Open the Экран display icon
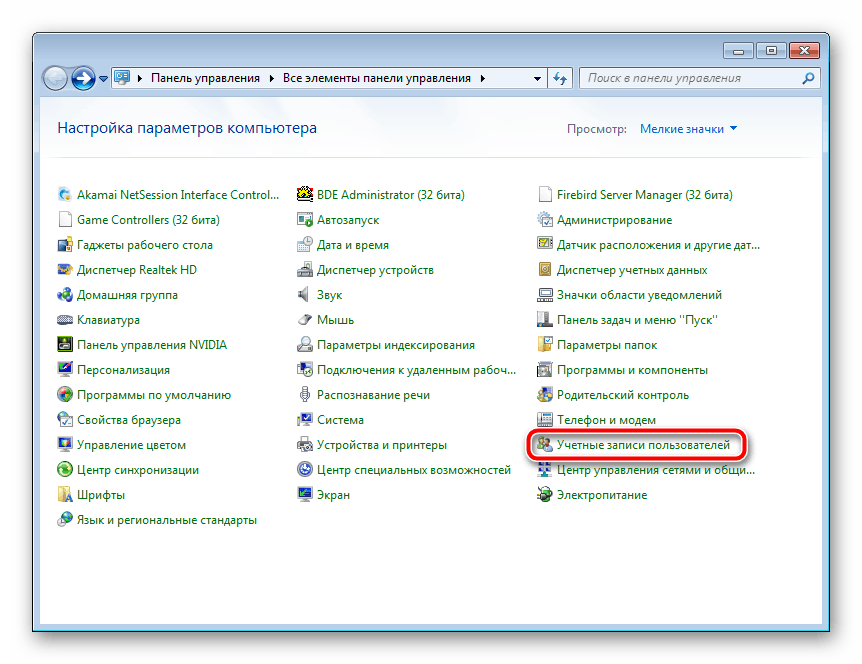The height and width of the screenshot is (664, 862). pyautogui.click(x=305, y=495)
